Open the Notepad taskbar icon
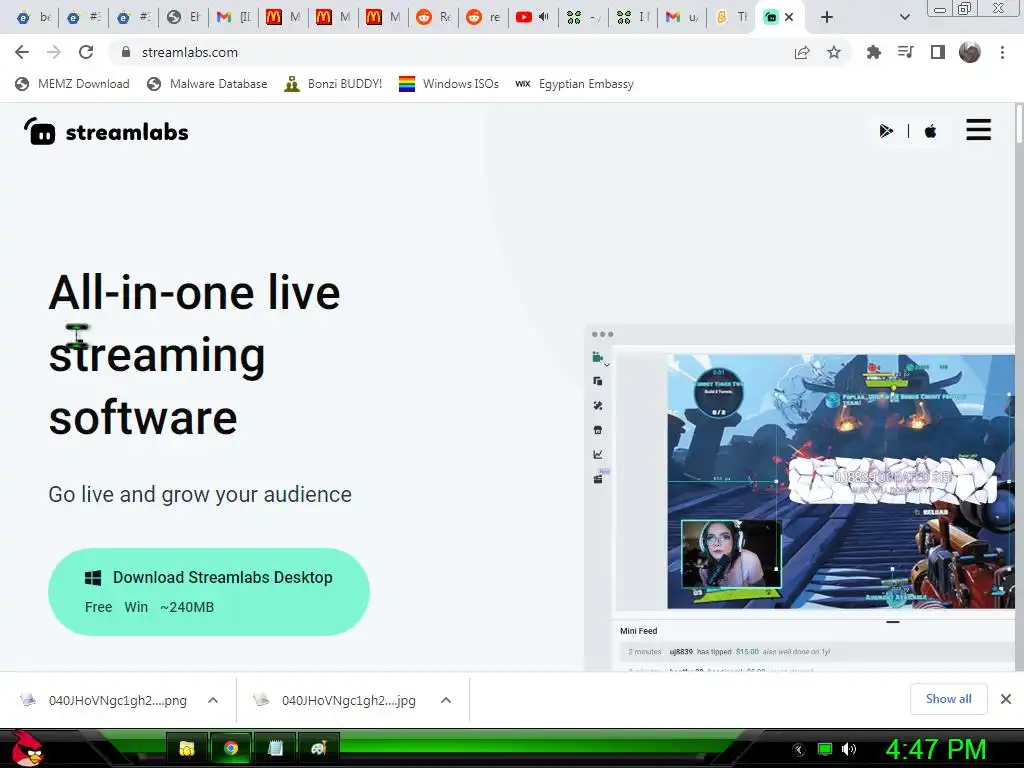This screenshot has height=768, width=1024. point(275,748)
